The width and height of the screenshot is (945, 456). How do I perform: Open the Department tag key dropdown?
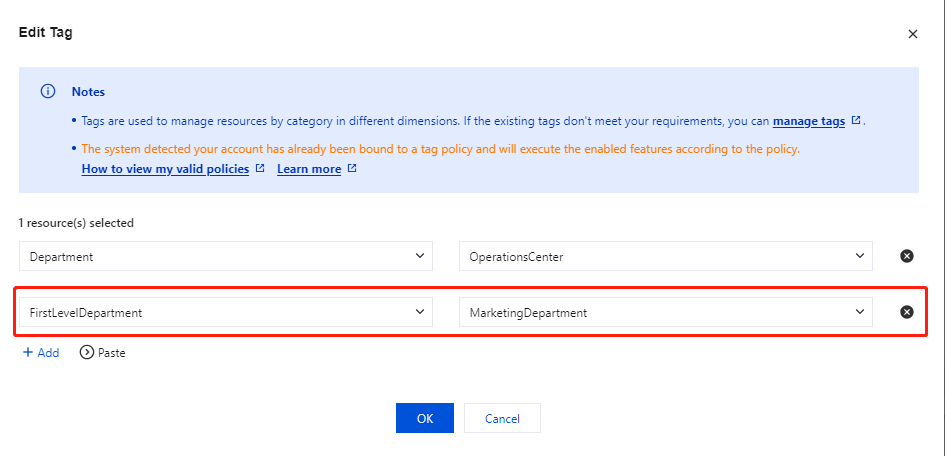pyautogui.click(x=226, y=256)
